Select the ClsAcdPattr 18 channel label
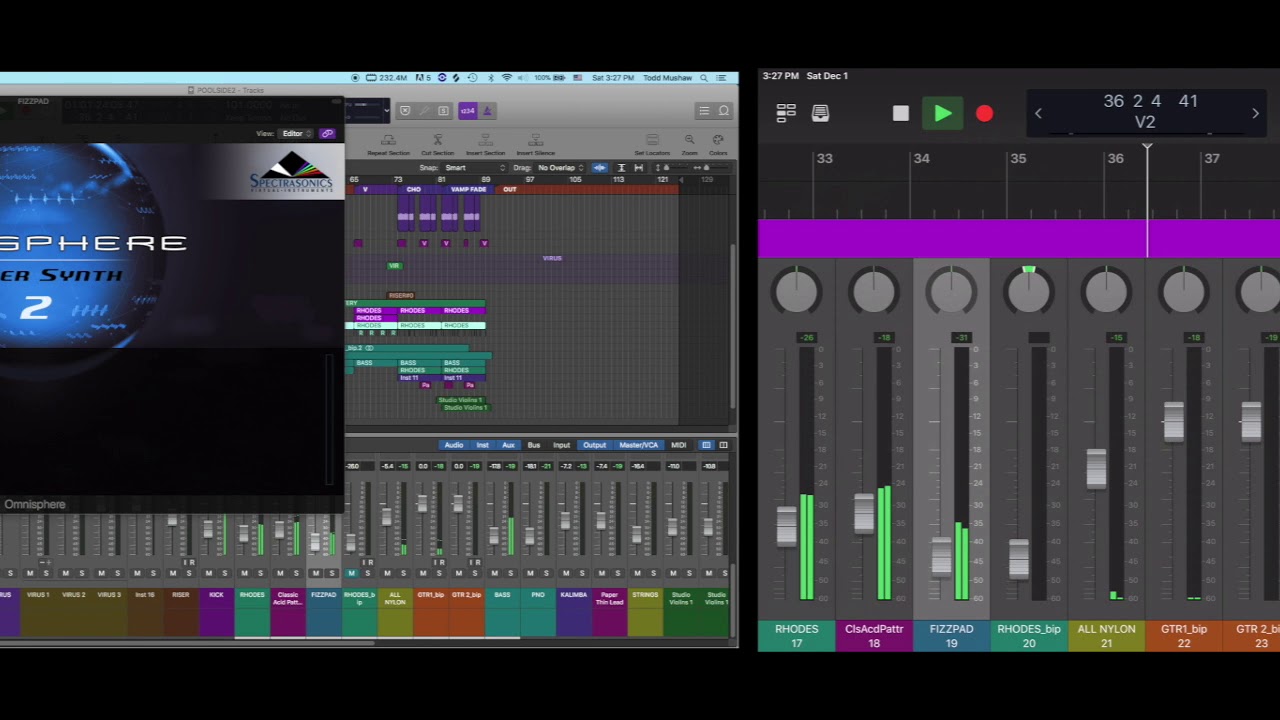The image size is (1280, 720). click(x=874, y=636)
